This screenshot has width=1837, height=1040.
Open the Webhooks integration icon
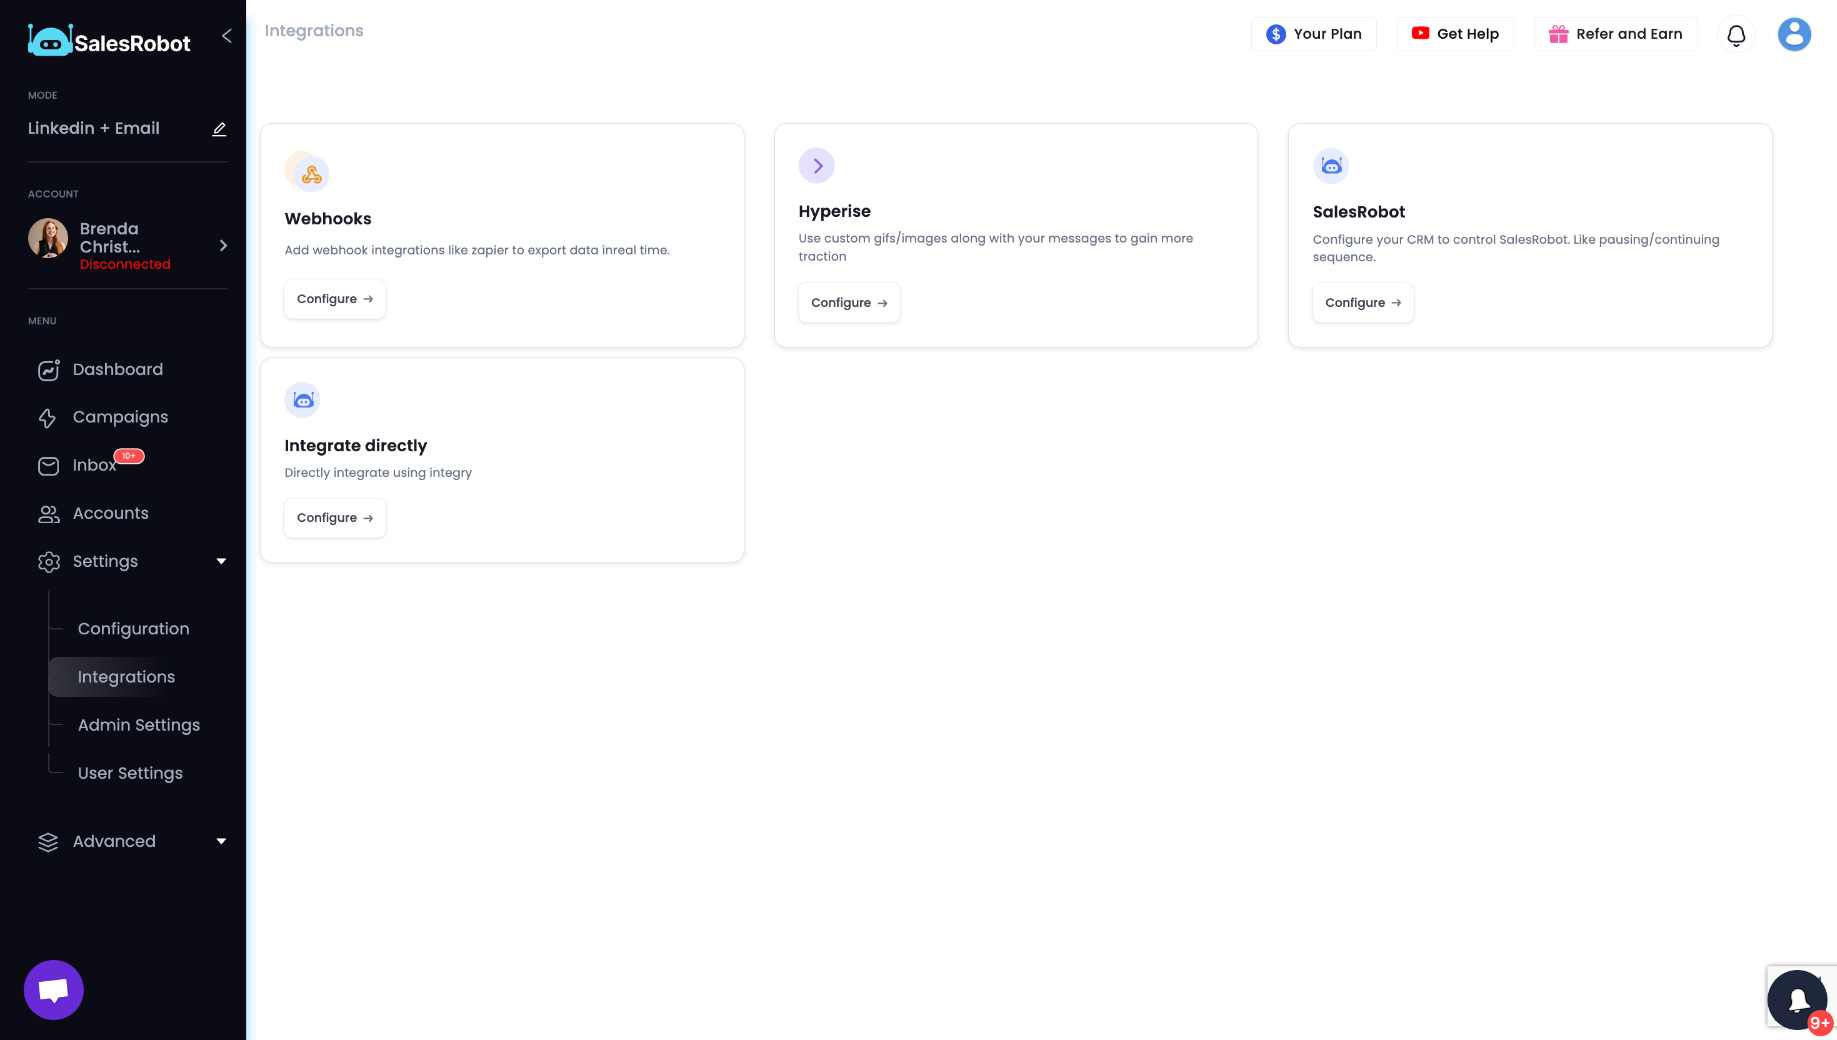point(307,172)
